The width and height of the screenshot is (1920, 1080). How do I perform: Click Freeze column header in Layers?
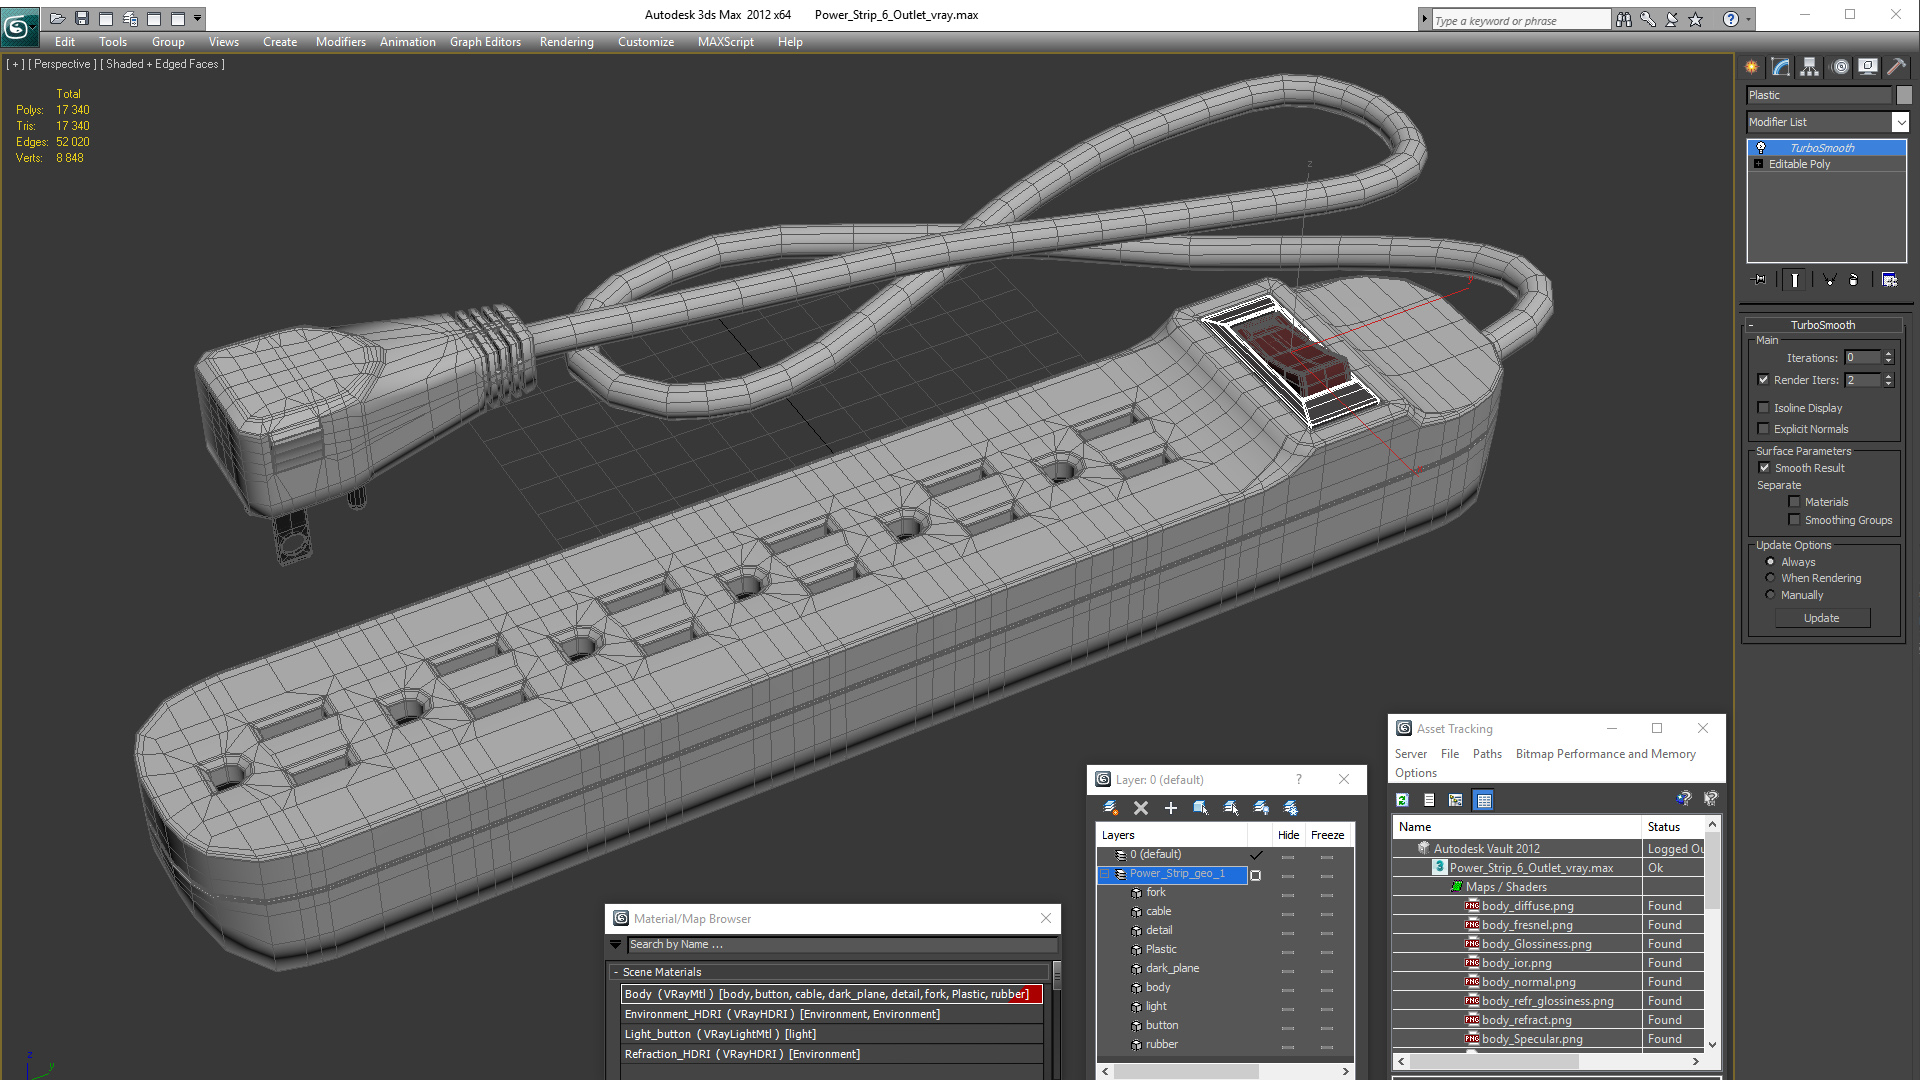1328,835
